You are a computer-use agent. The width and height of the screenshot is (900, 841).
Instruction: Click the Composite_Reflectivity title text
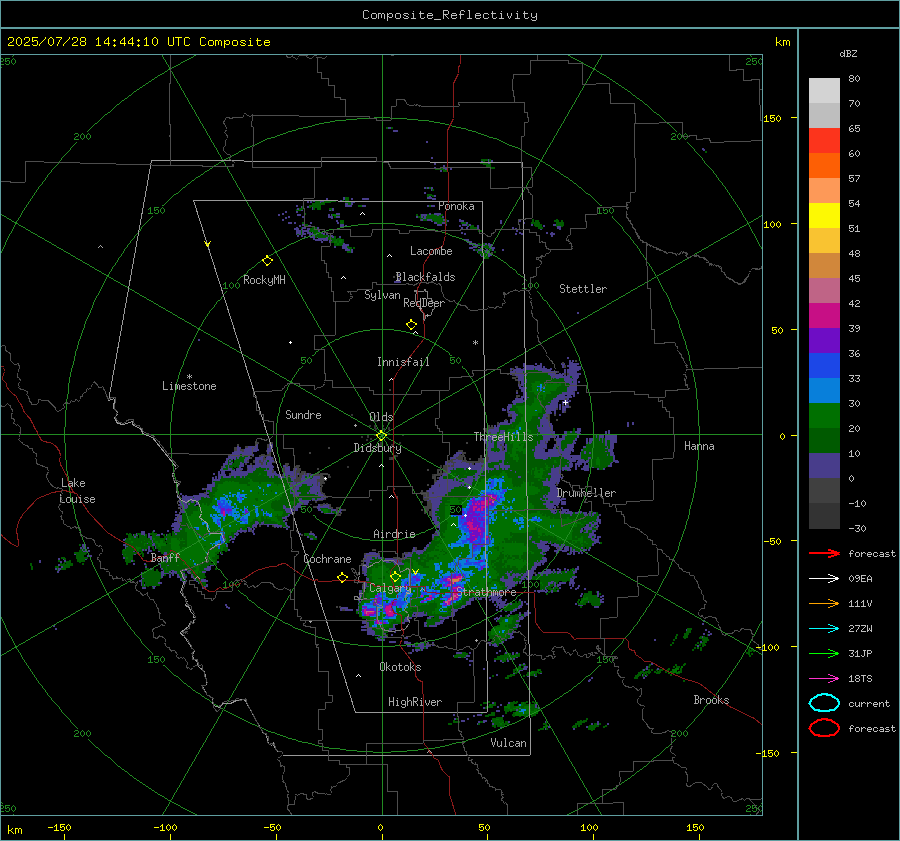click(x=449, y=15)
